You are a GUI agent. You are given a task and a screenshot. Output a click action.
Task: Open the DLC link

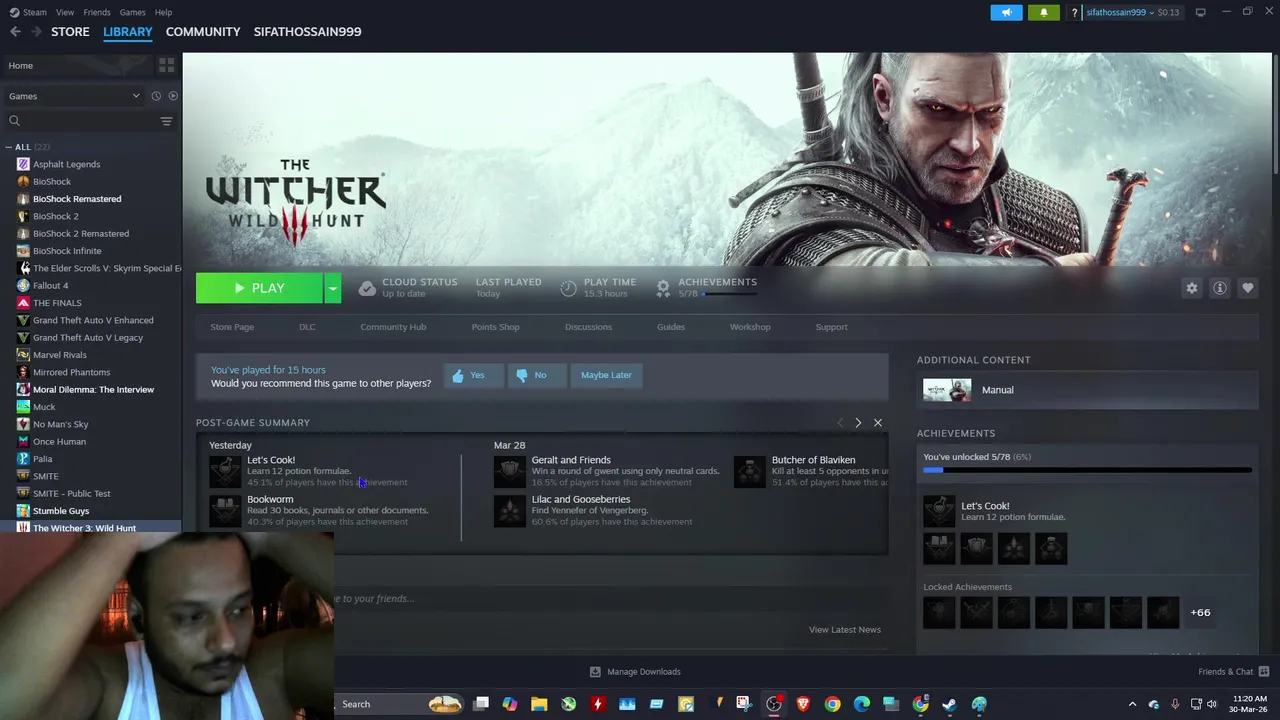tap(307, 327)
